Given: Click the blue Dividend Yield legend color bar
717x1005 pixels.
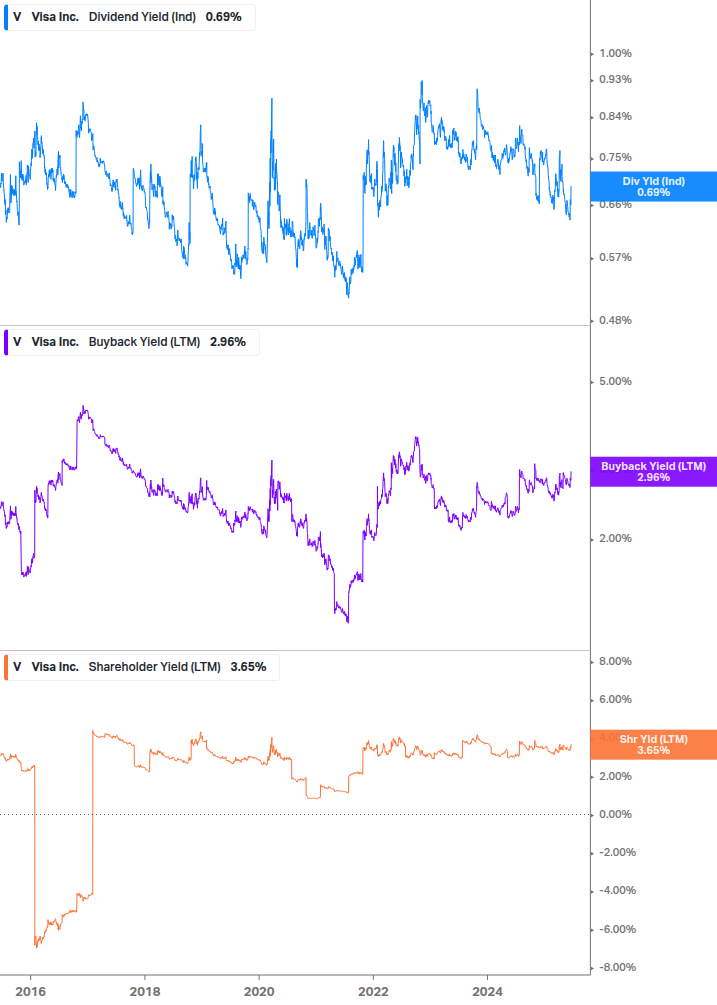Looking at the screenshot, I should [6, 17].
